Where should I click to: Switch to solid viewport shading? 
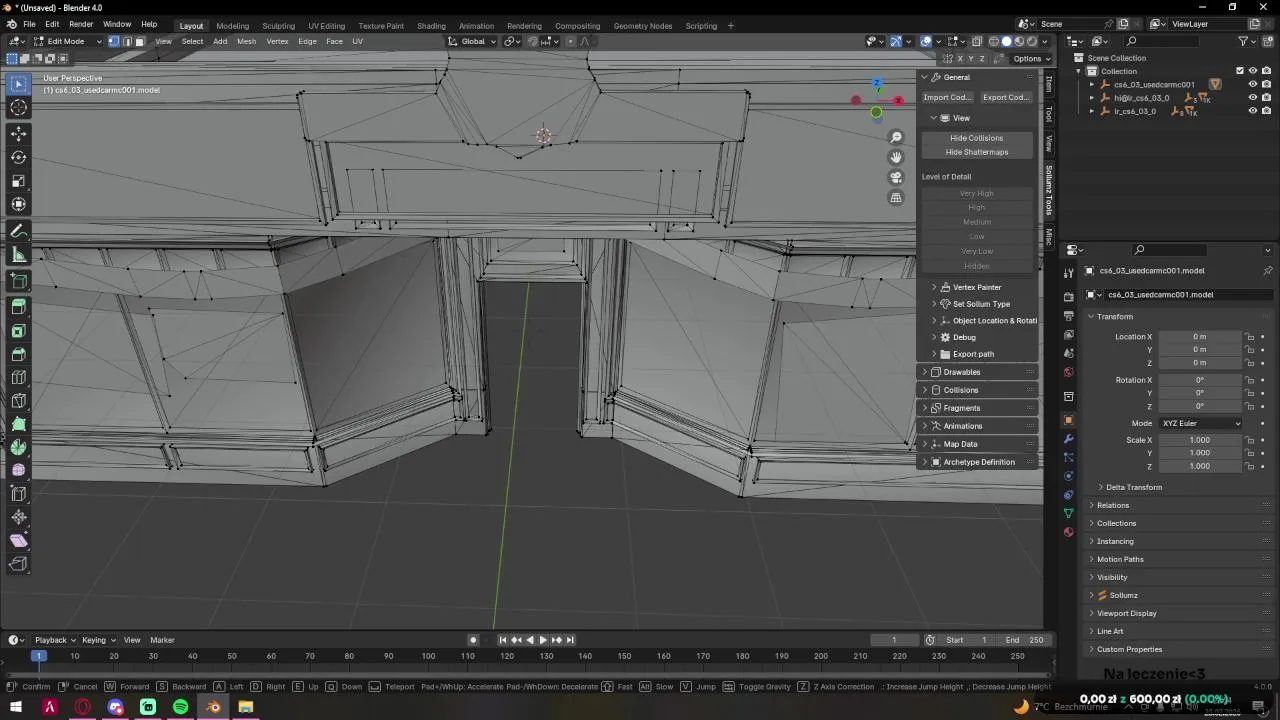(x=1006, y=41)
